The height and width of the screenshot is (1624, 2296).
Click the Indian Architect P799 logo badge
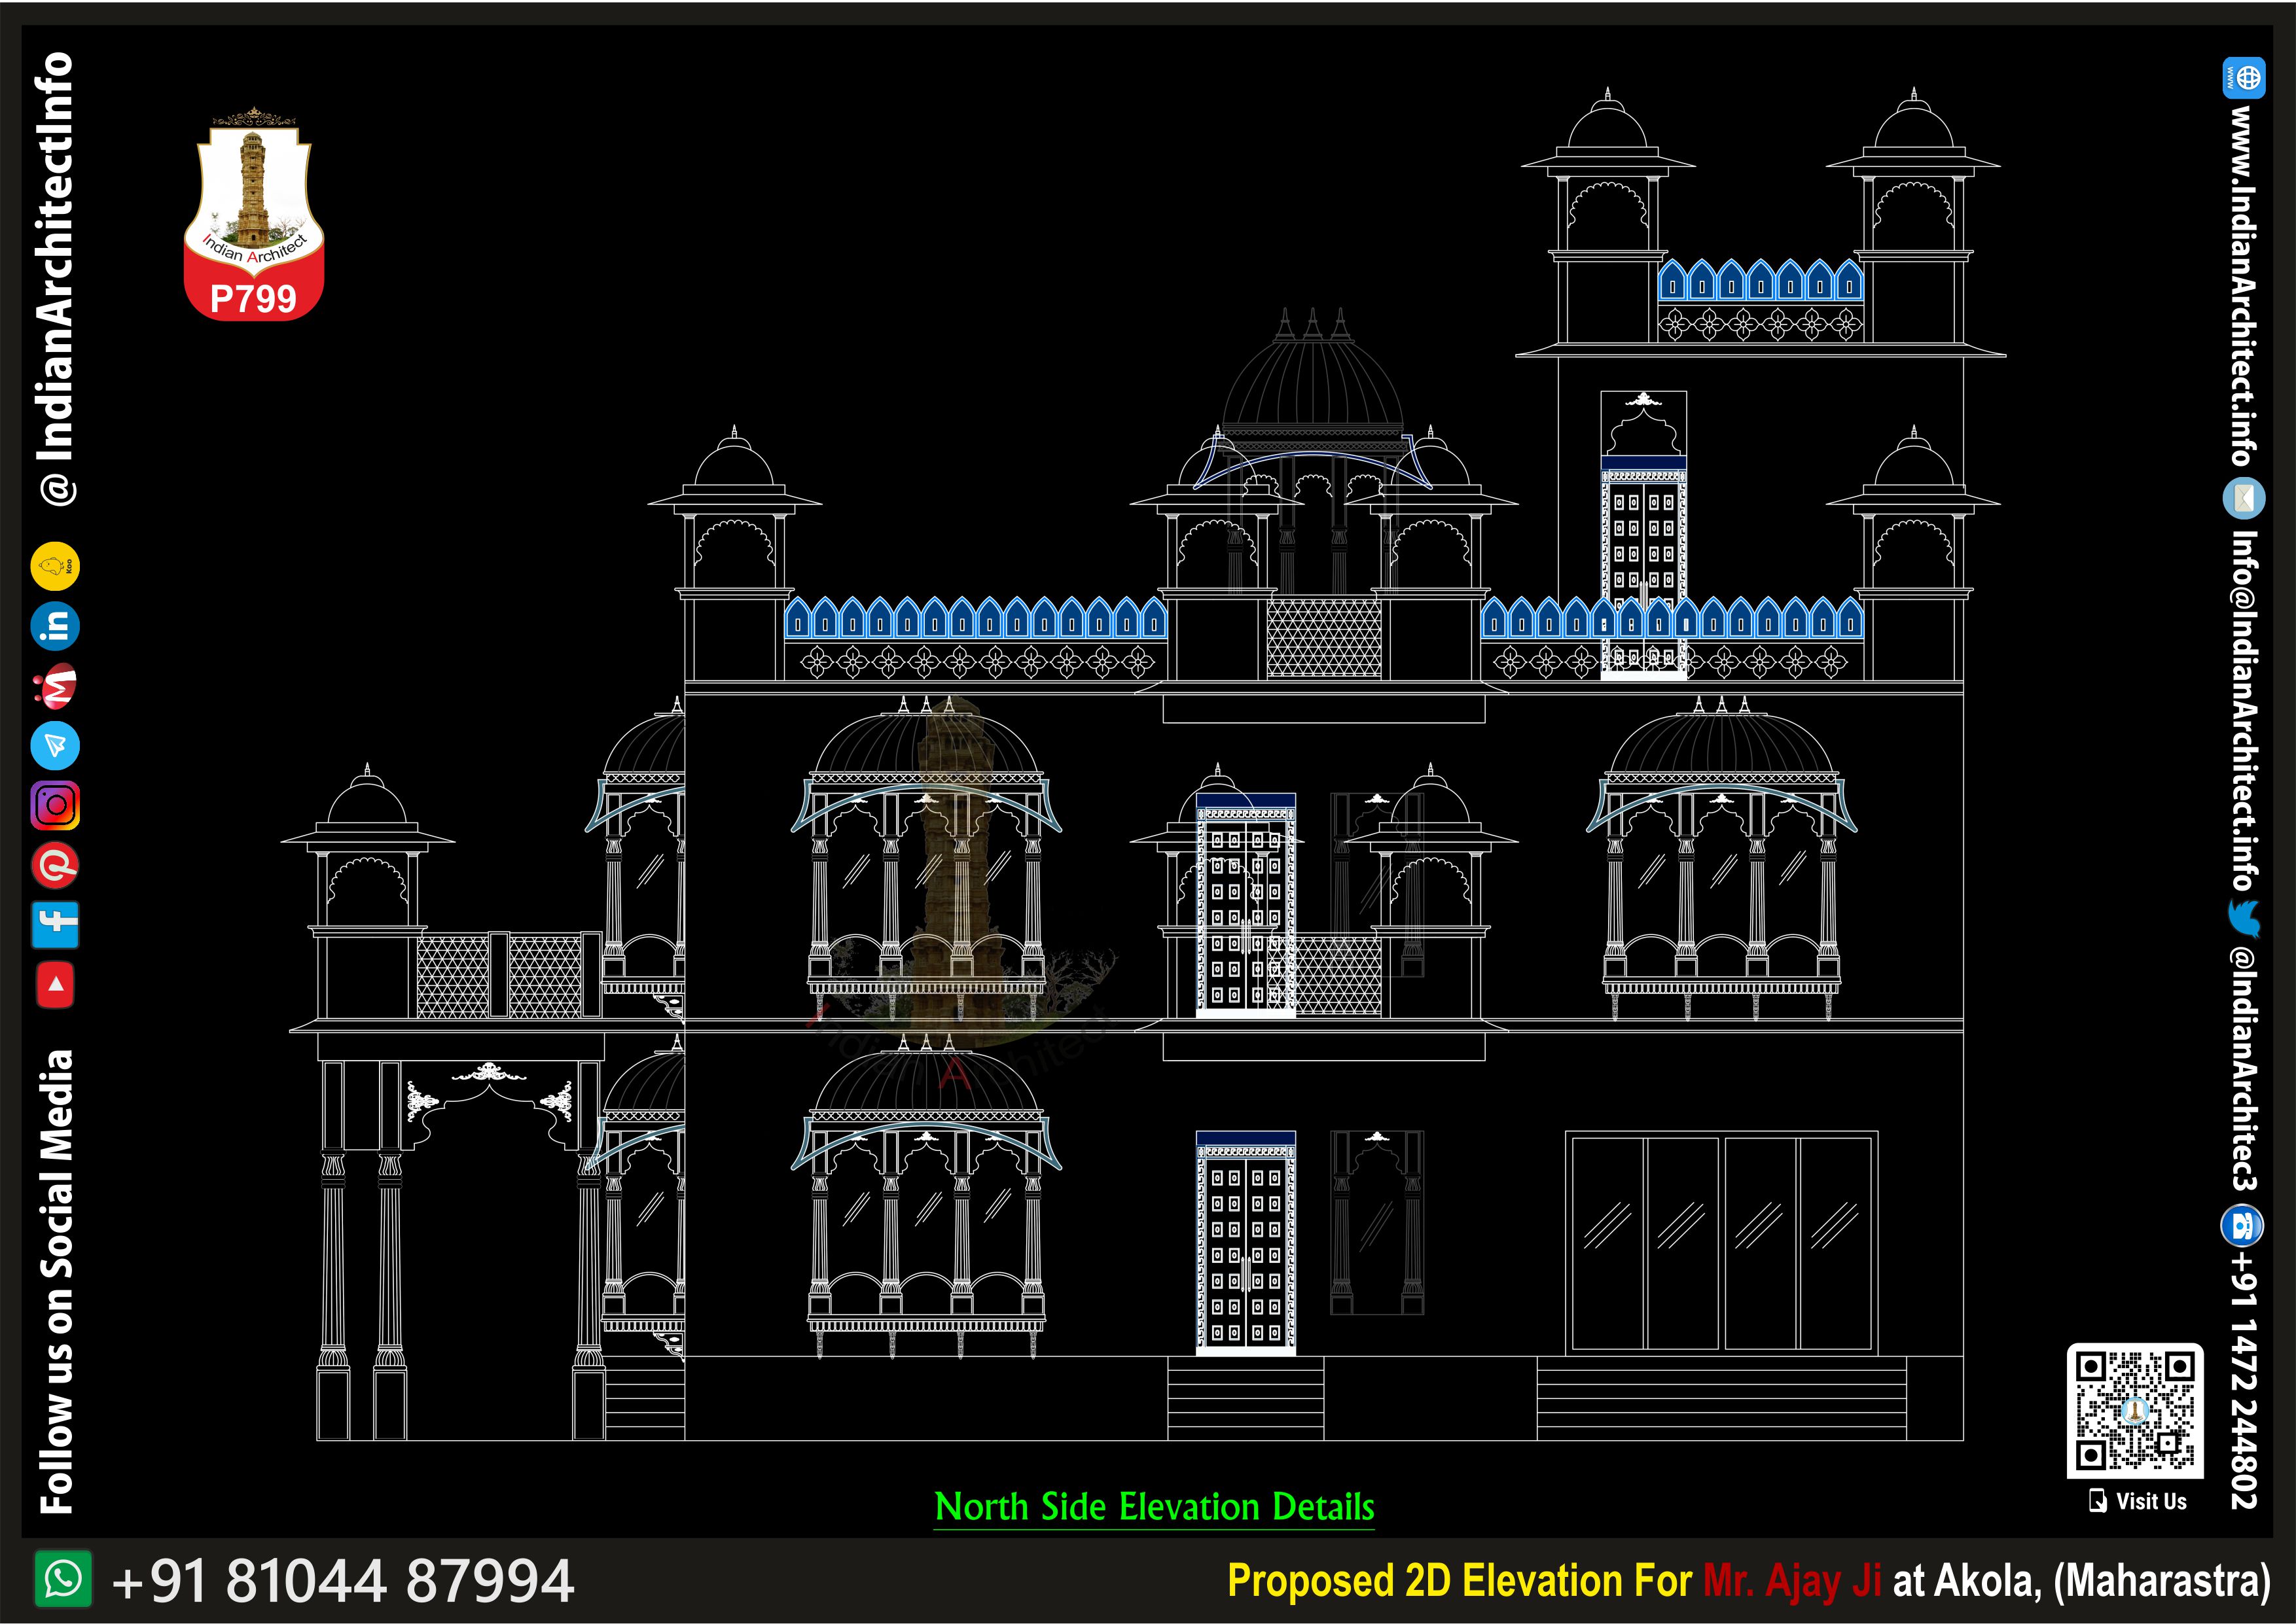[254, 215]
